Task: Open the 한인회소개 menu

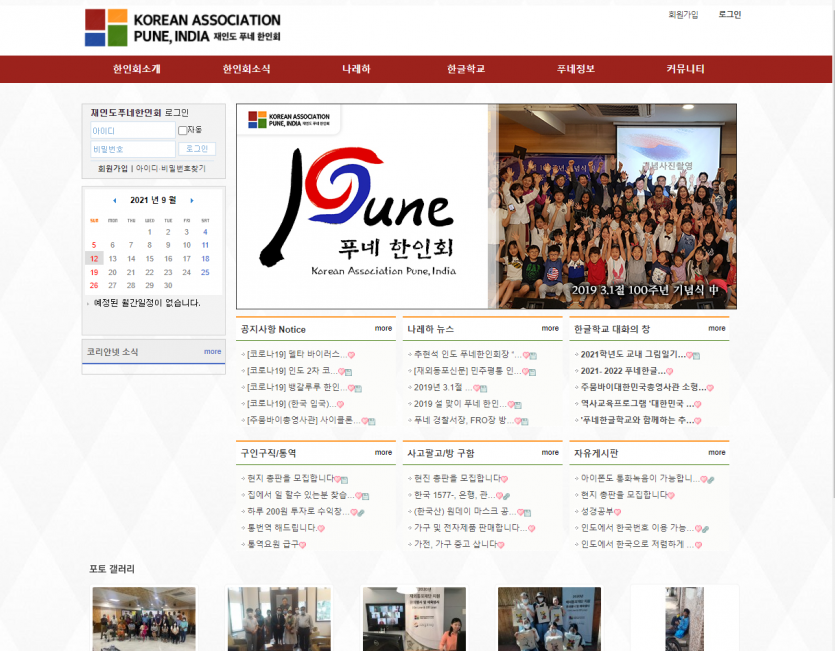Action: coord(136,69)
